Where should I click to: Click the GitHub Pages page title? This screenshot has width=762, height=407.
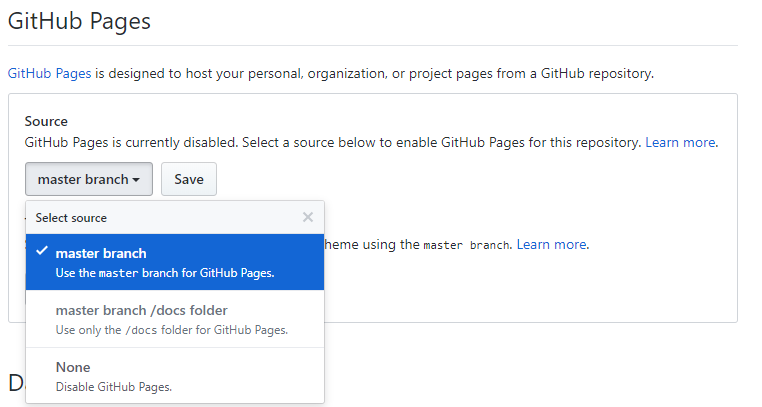(79, 21)
